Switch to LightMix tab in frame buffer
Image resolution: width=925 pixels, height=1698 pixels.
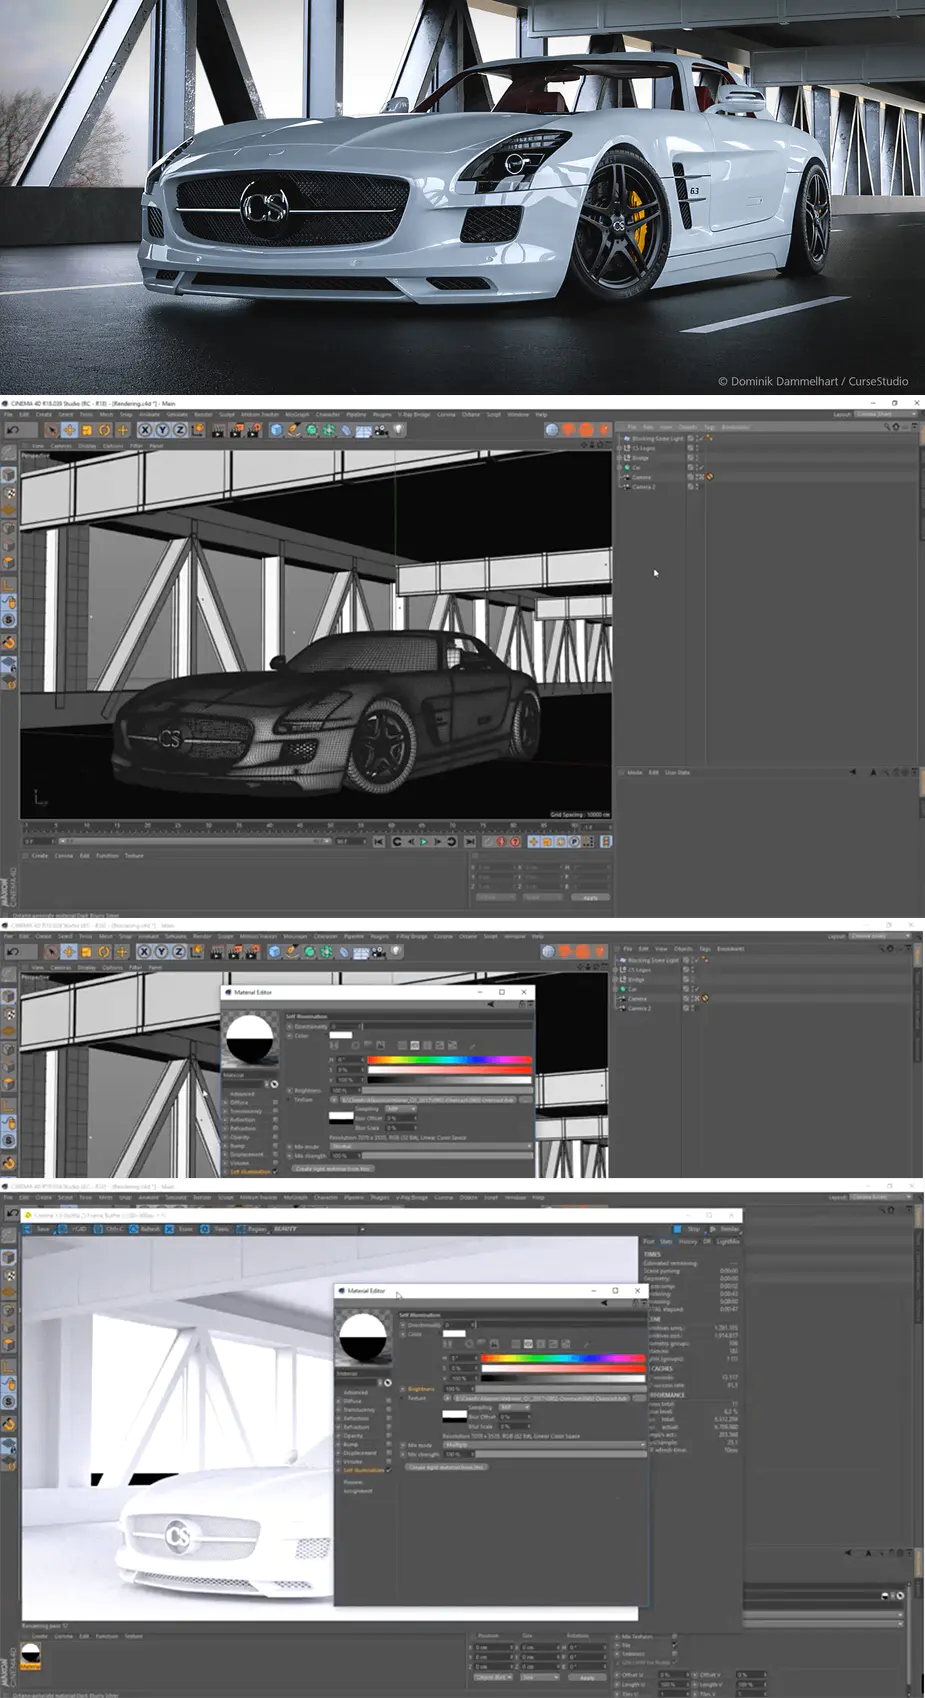pos(728,1241)
